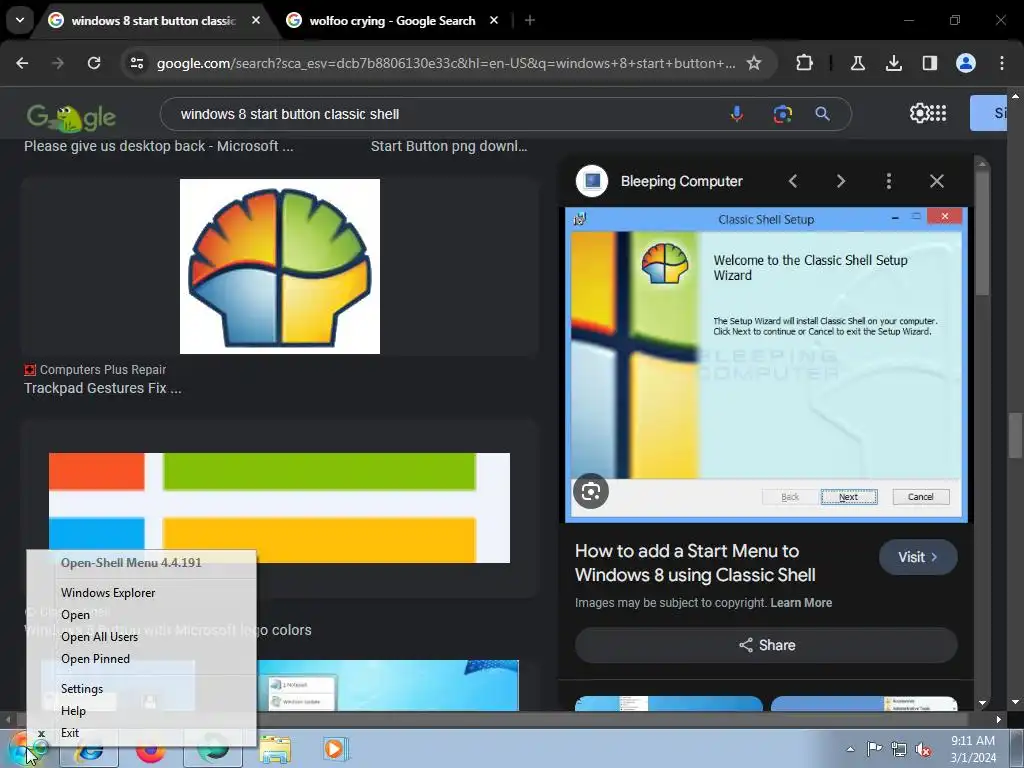The image size is (1024, 768).
Task: Open Bleeping Computer source in preview panel
Action: (660, 181)
